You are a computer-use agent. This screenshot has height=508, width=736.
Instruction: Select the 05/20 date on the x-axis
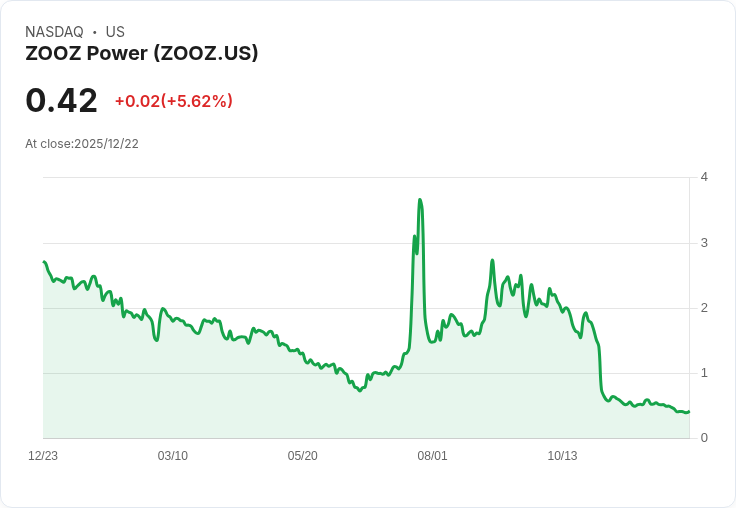(303, 456)
